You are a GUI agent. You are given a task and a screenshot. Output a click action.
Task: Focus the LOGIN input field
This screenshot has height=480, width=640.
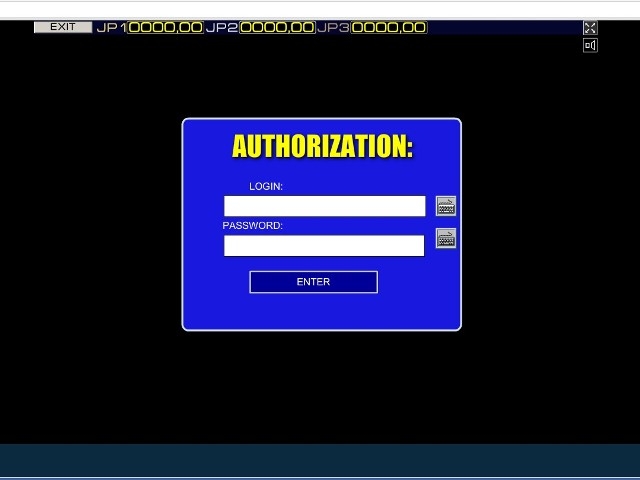[x=324, y=206]
